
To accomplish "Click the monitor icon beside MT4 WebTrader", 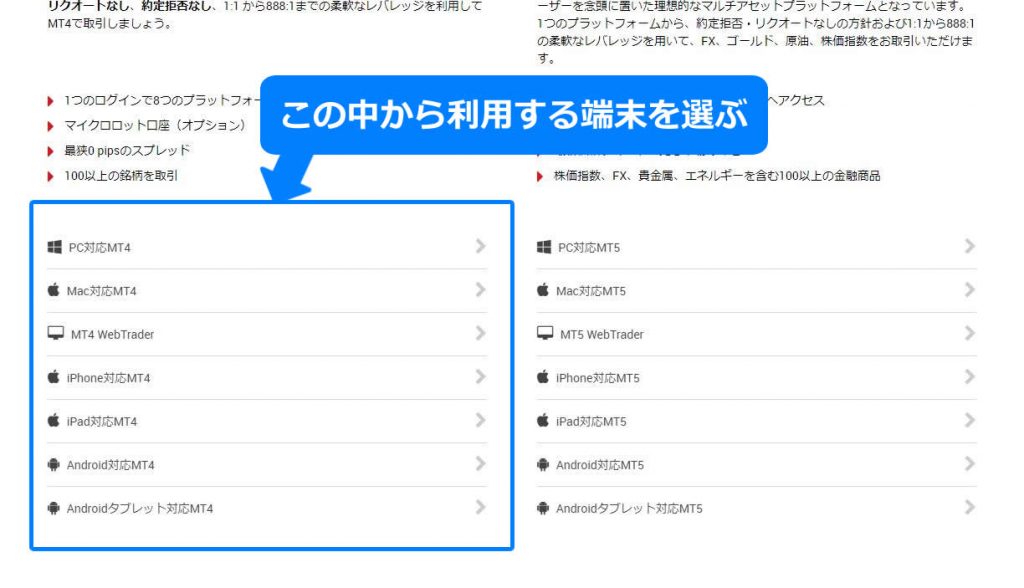I will [56, 333].
